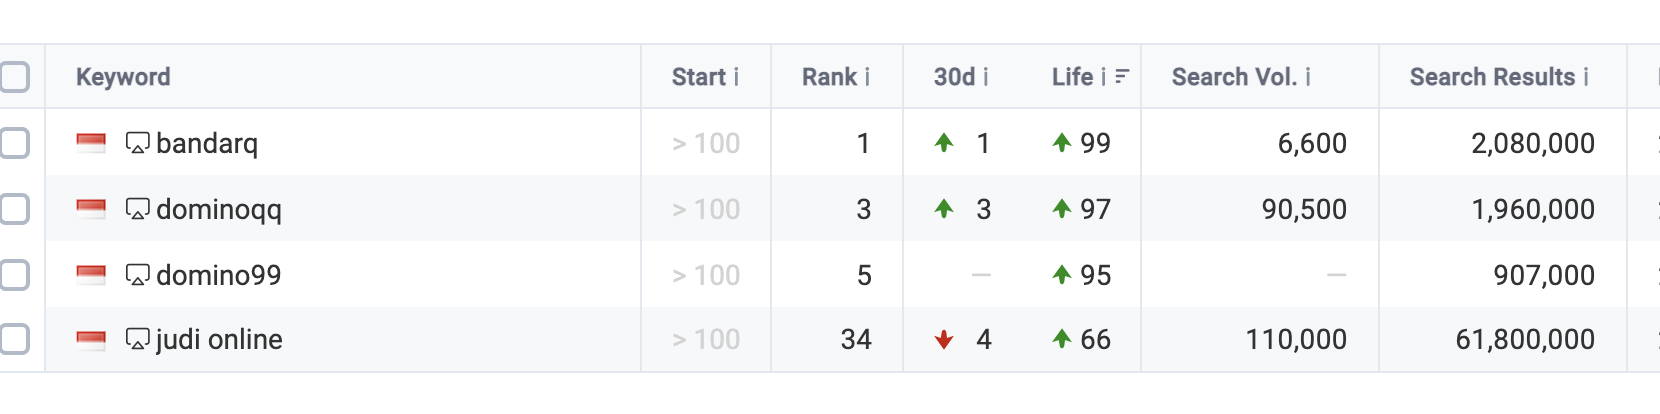This screenshot has width=1660, height=414.
Task: Click the Indonesia flag icon beside domino99
Action: pos(91,275)
